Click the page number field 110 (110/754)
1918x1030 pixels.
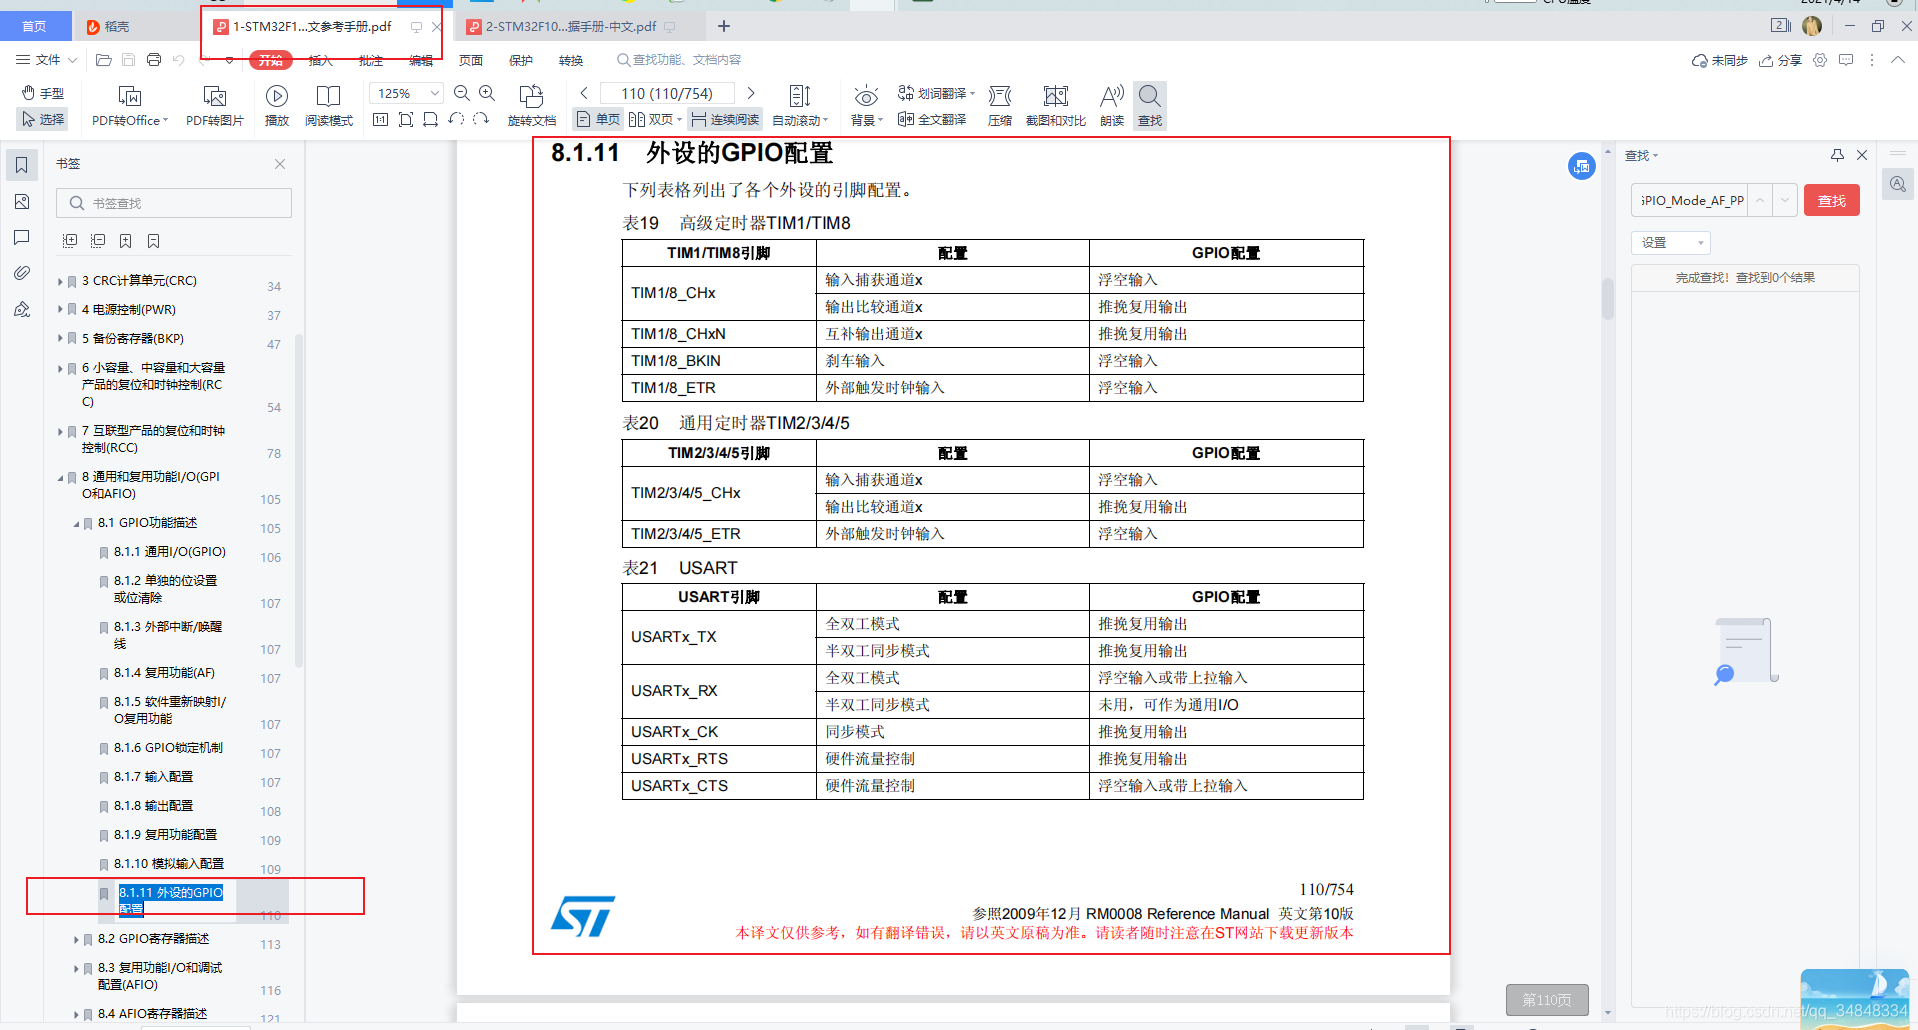click(x=667, y=93)
